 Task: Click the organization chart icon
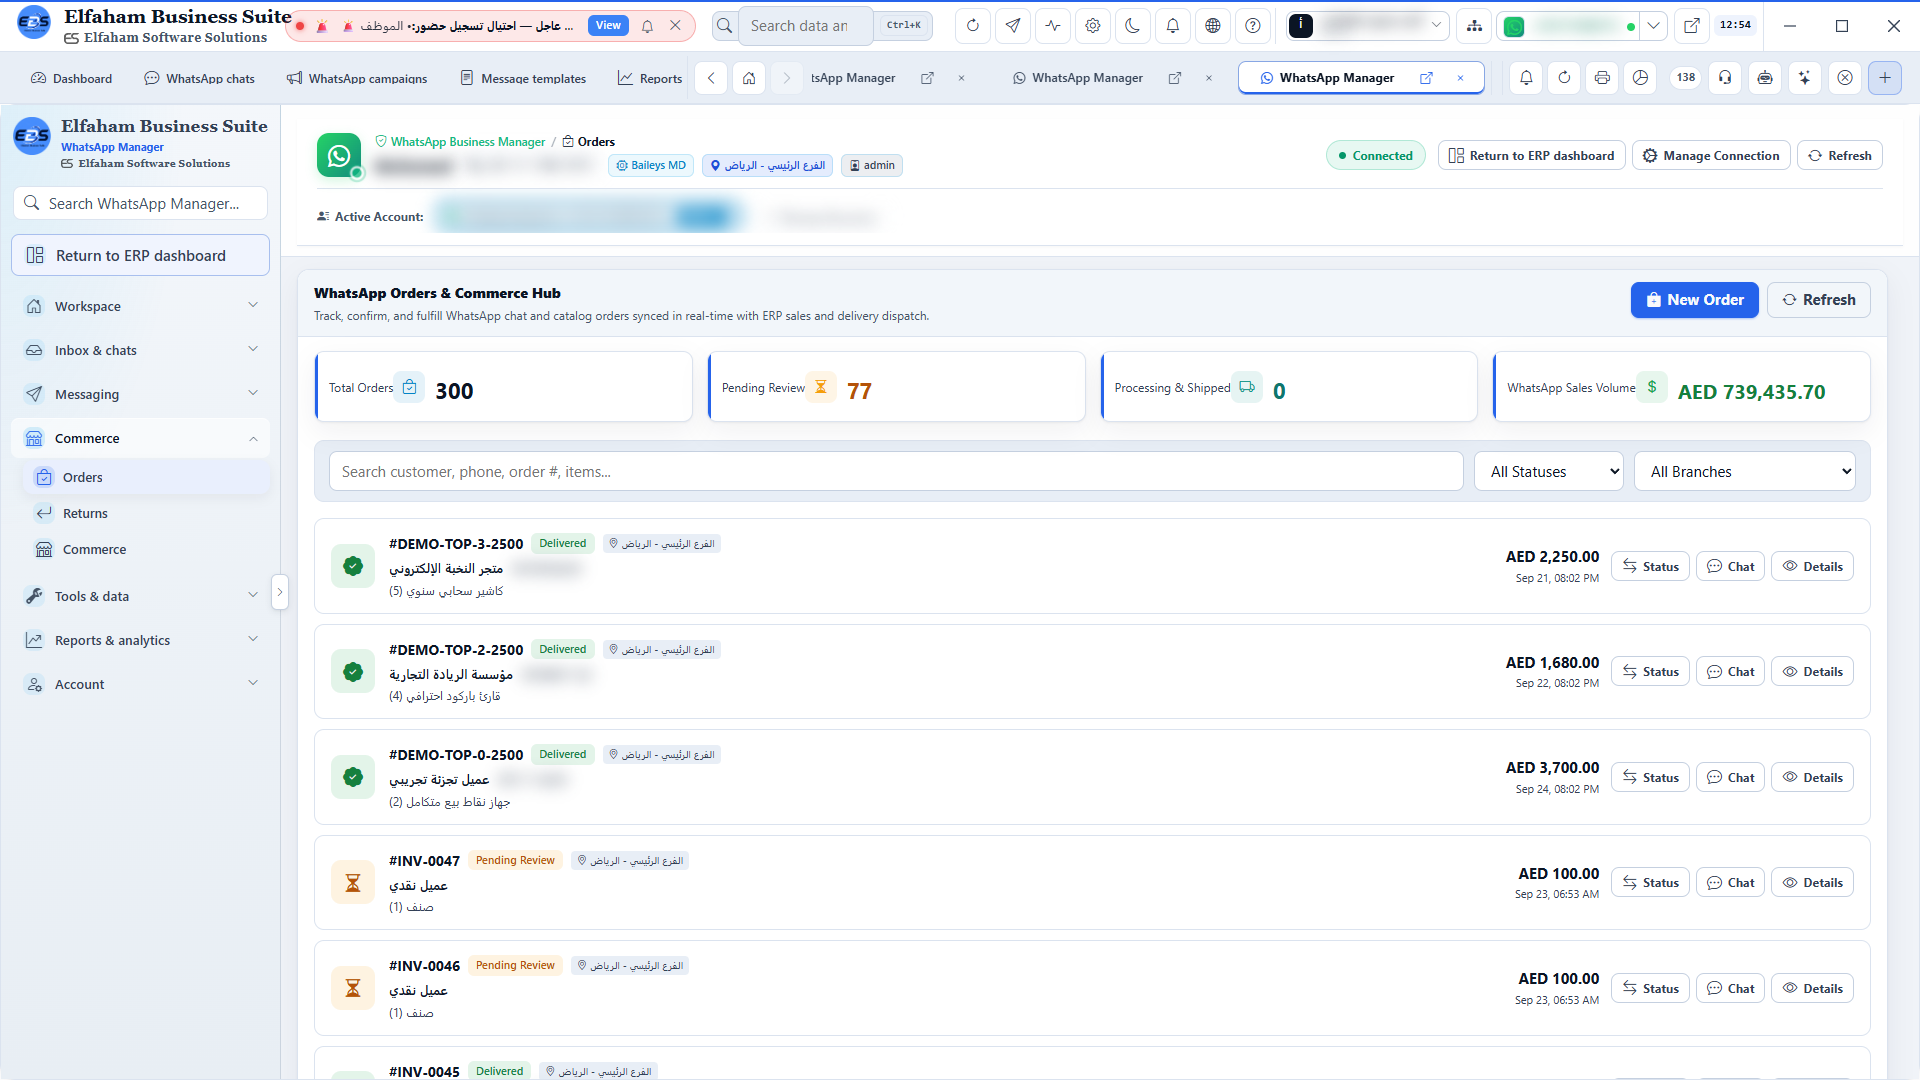click(1475, 26)
